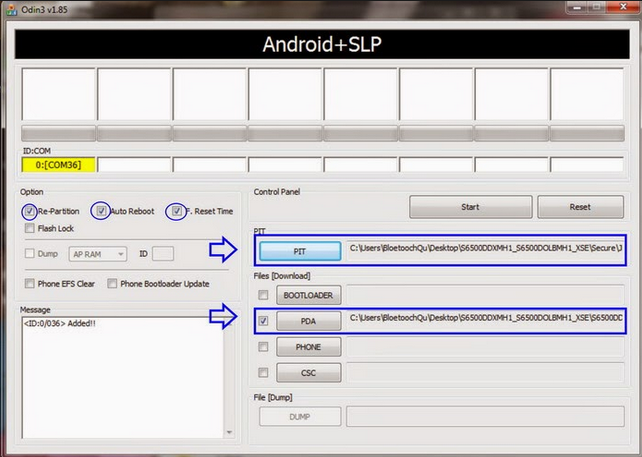Select the yellow 0:[COM36] port box

click(59, 165)
